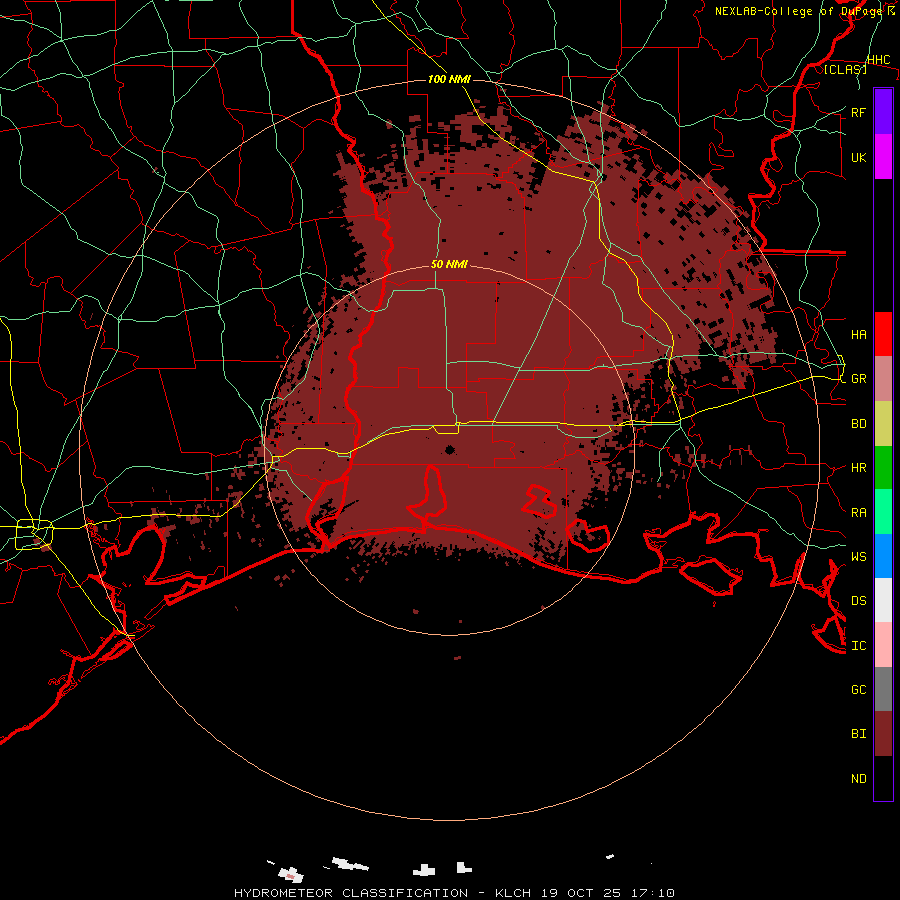
Task: Click the UK magenta legend swatch
Action: pyautogui.click(x=883, y=157)
